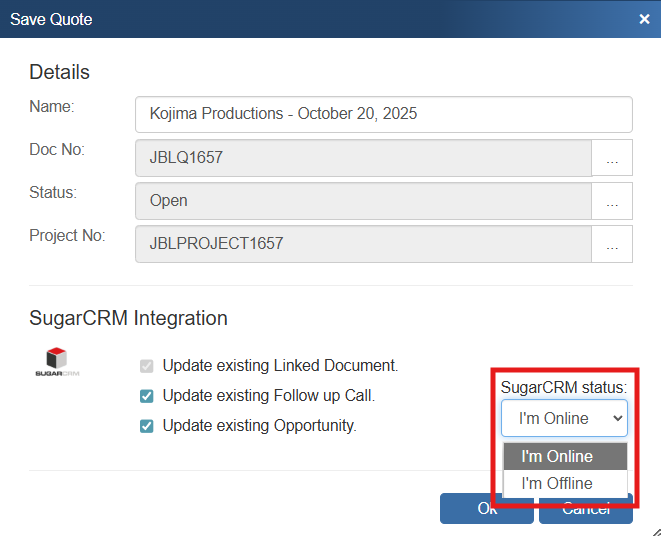Choose the I'm Offline status option
This screenshot has width=661, height=536.
click(x=564, y=484)
